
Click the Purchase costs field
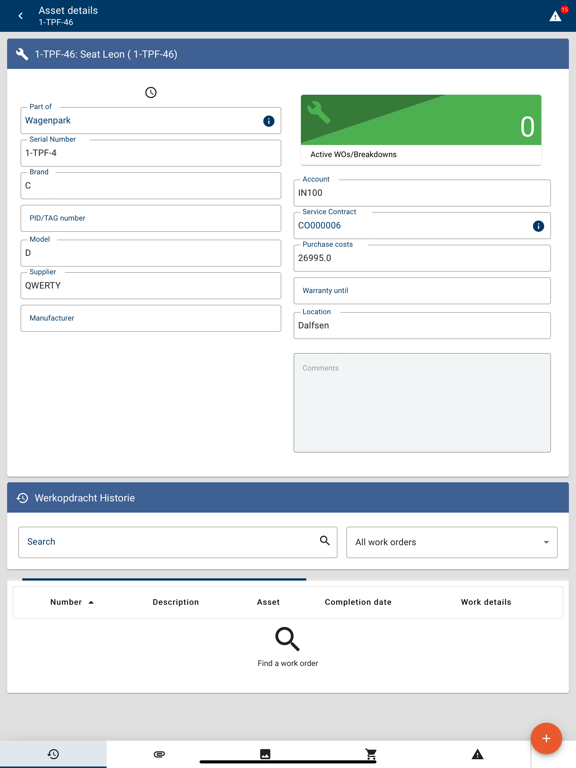pos(422,258)
